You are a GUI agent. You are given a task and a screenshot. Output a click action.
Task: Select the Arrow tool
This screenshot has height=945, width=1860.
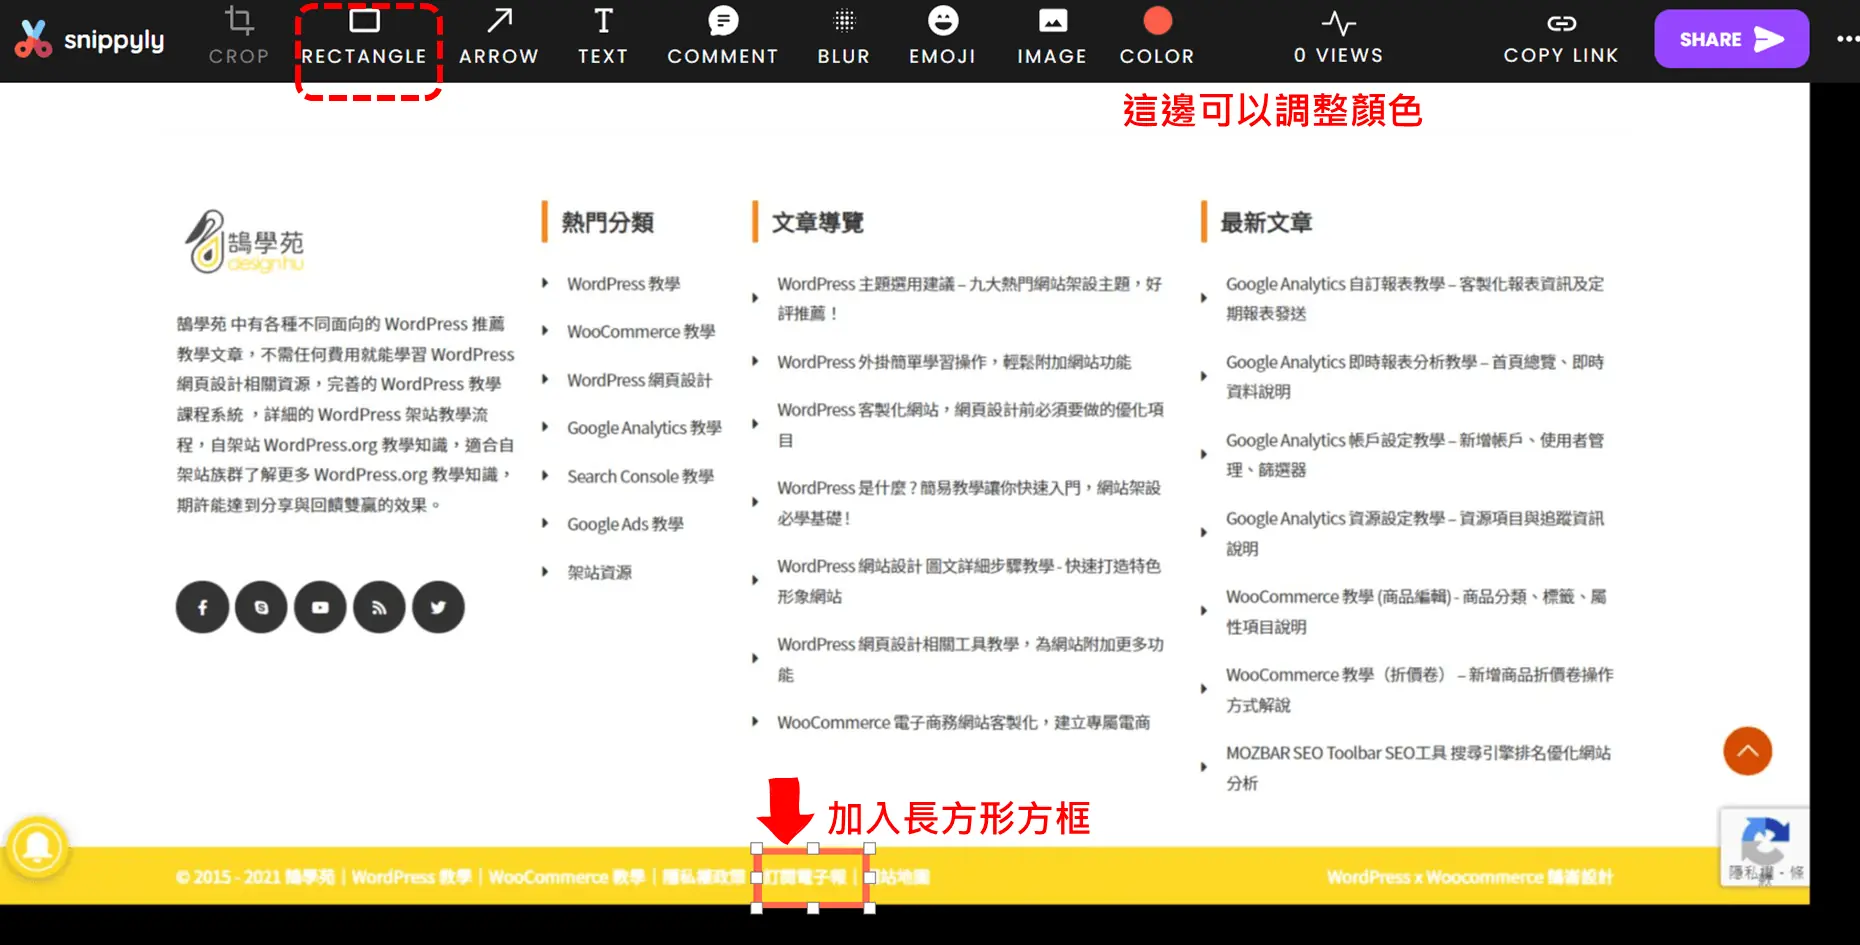coord(498,38)
